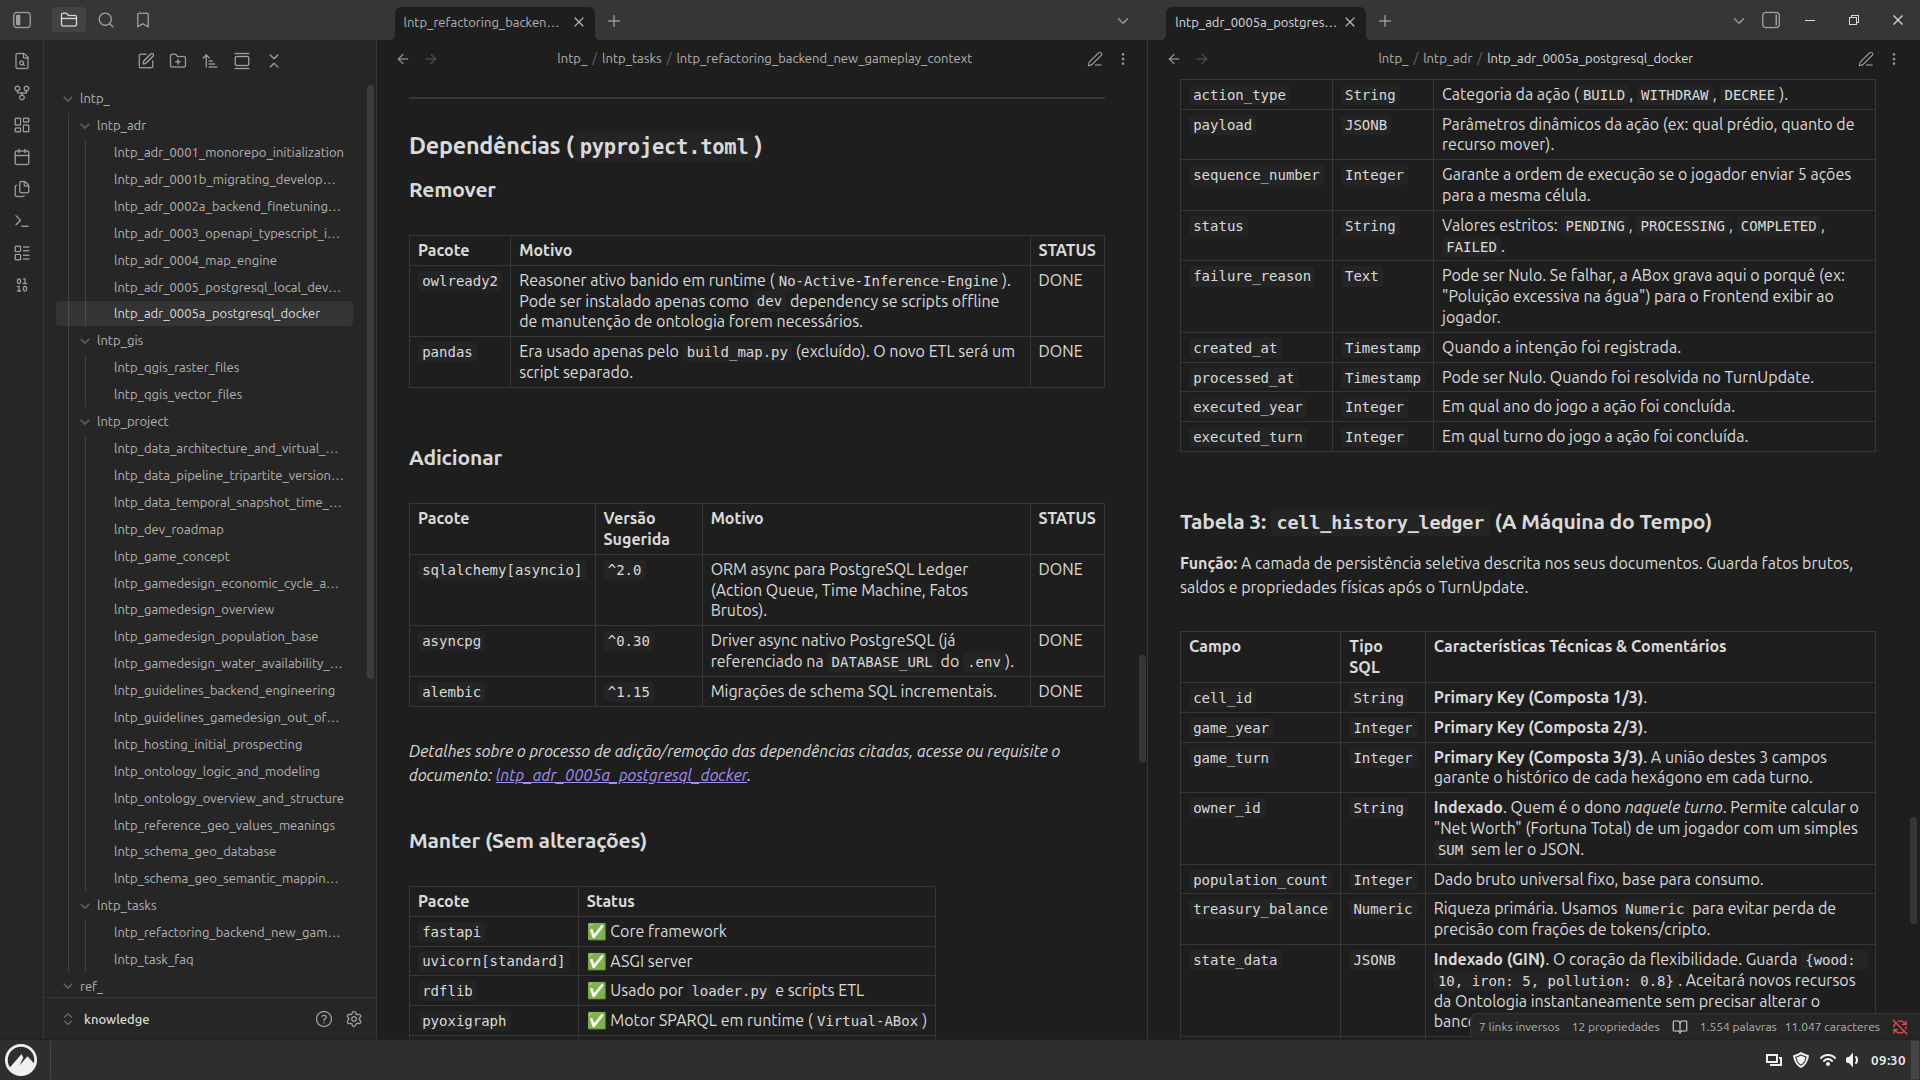Switch left note to edit mode pencil icon

coord(1095,59)
